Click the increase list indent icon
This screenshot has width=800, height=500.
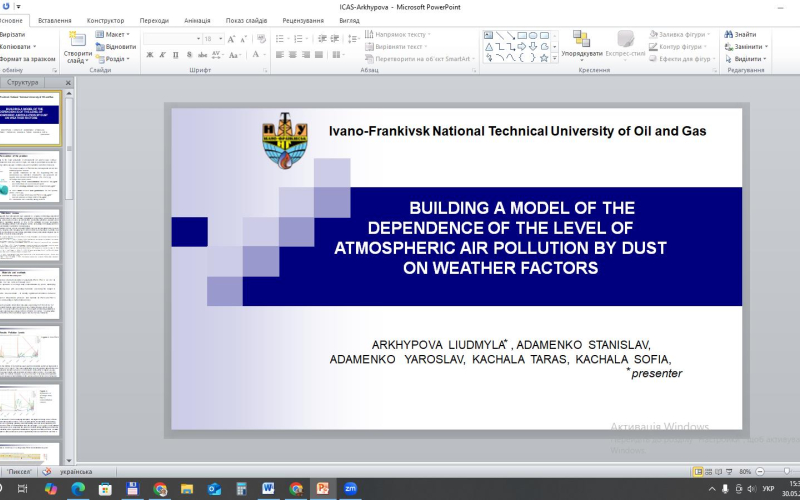tap(335, 39)
